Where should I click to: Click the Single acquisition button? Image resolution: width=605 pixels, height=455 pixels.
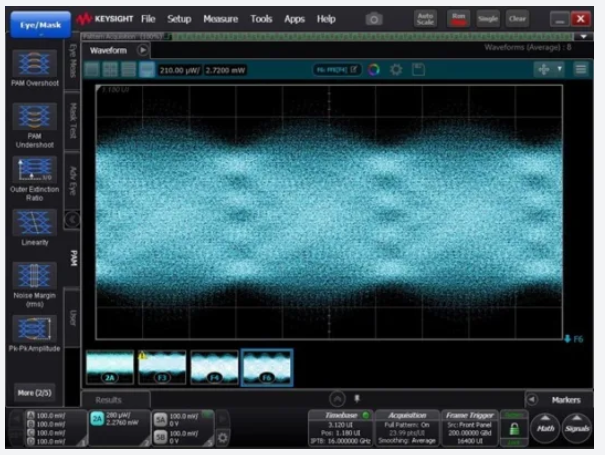click(488, 19)
